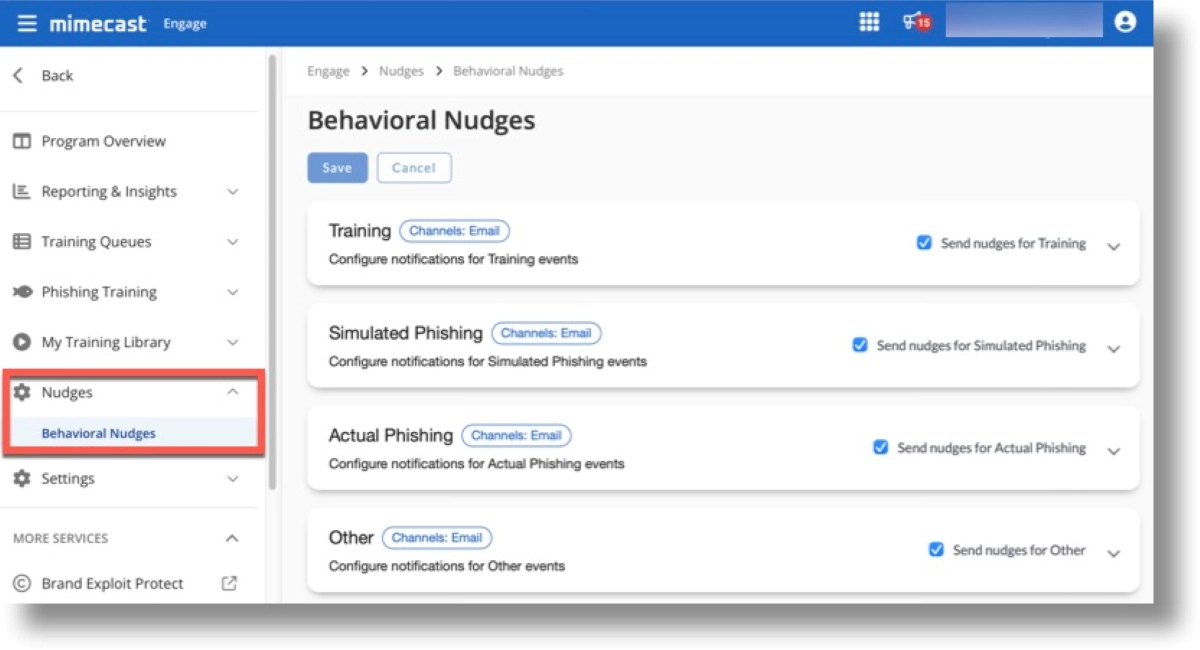Image resolution: width=1200 pixels, height=650 pixels.
Task: Click the Phishing Training fish icon
Action: pos(22,292)
